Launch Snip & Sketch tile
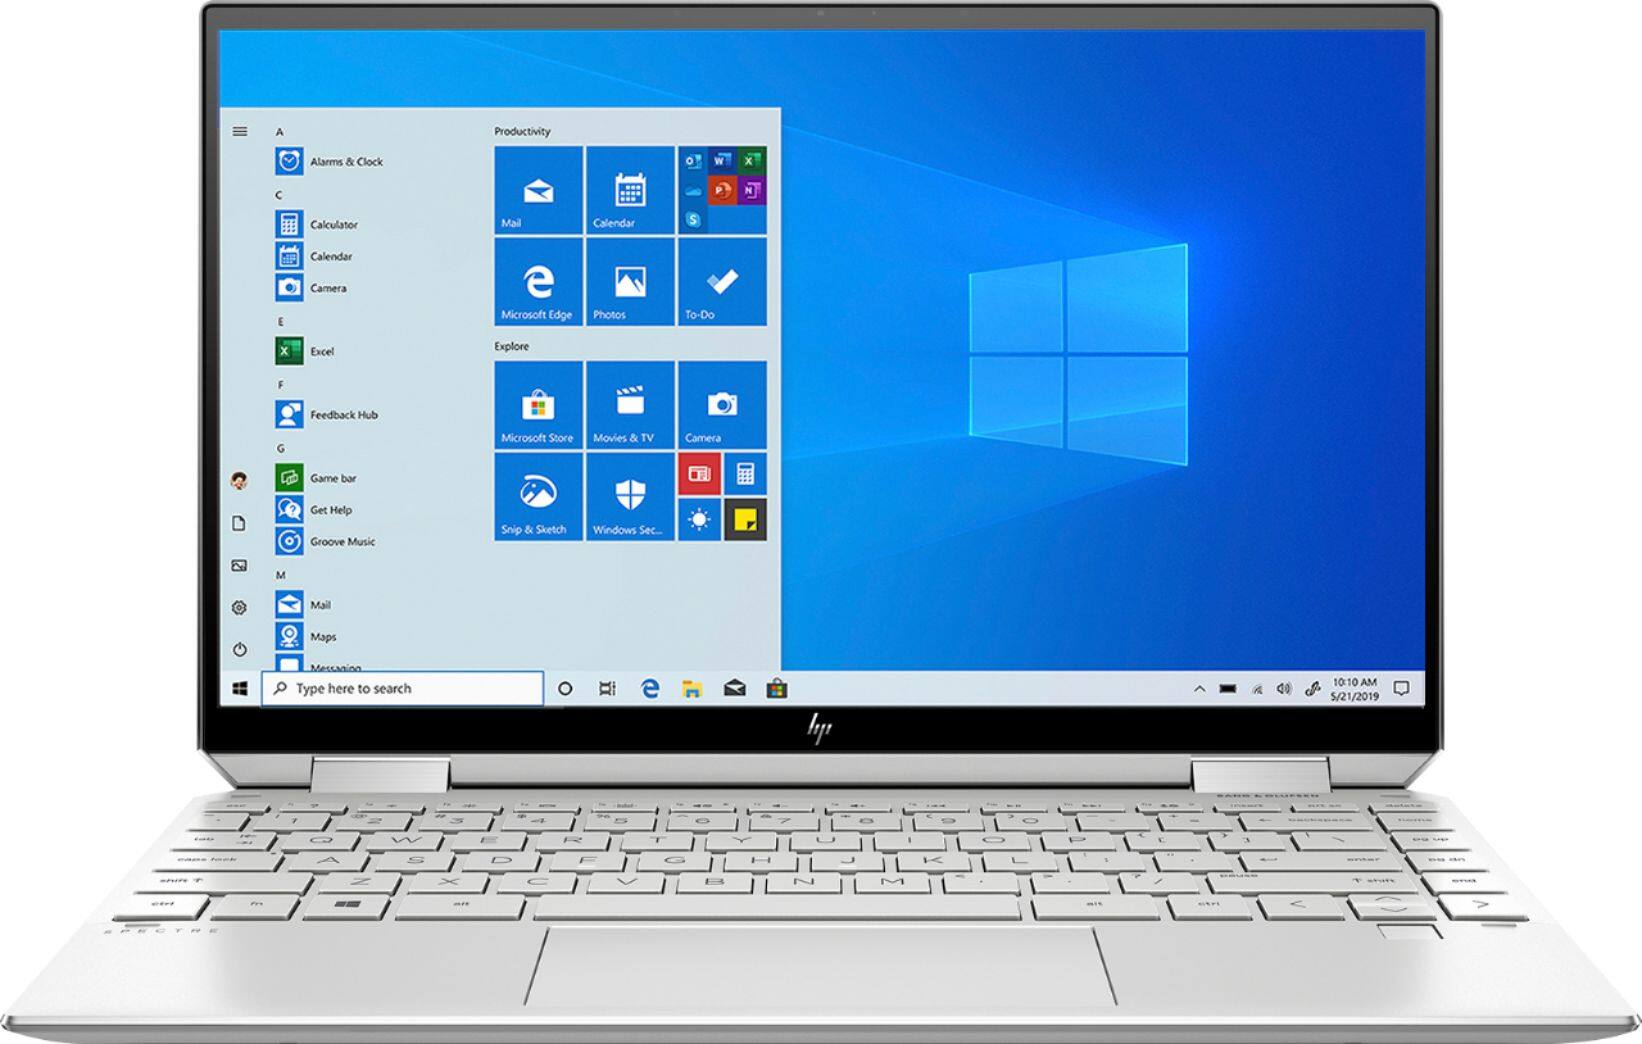The width and height of the screenshot is (1642, 1044). [538, 496]
